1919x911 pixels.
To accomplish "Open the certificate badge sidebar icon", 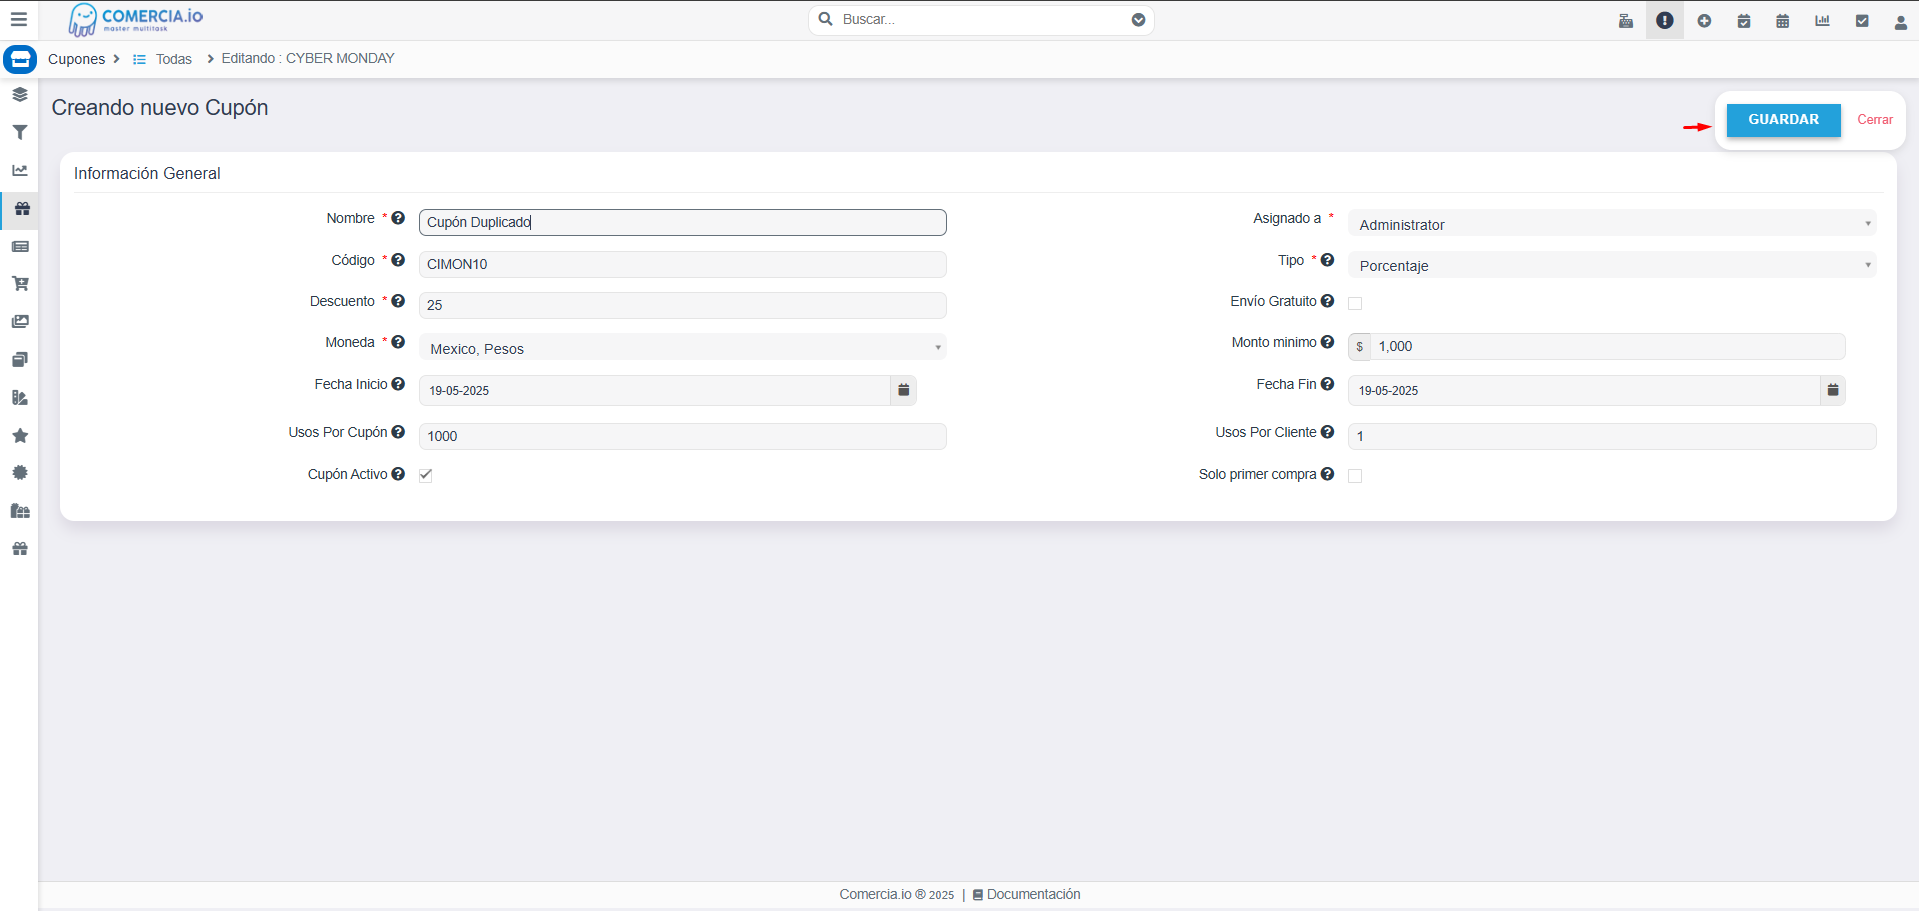I will point(20,473).
